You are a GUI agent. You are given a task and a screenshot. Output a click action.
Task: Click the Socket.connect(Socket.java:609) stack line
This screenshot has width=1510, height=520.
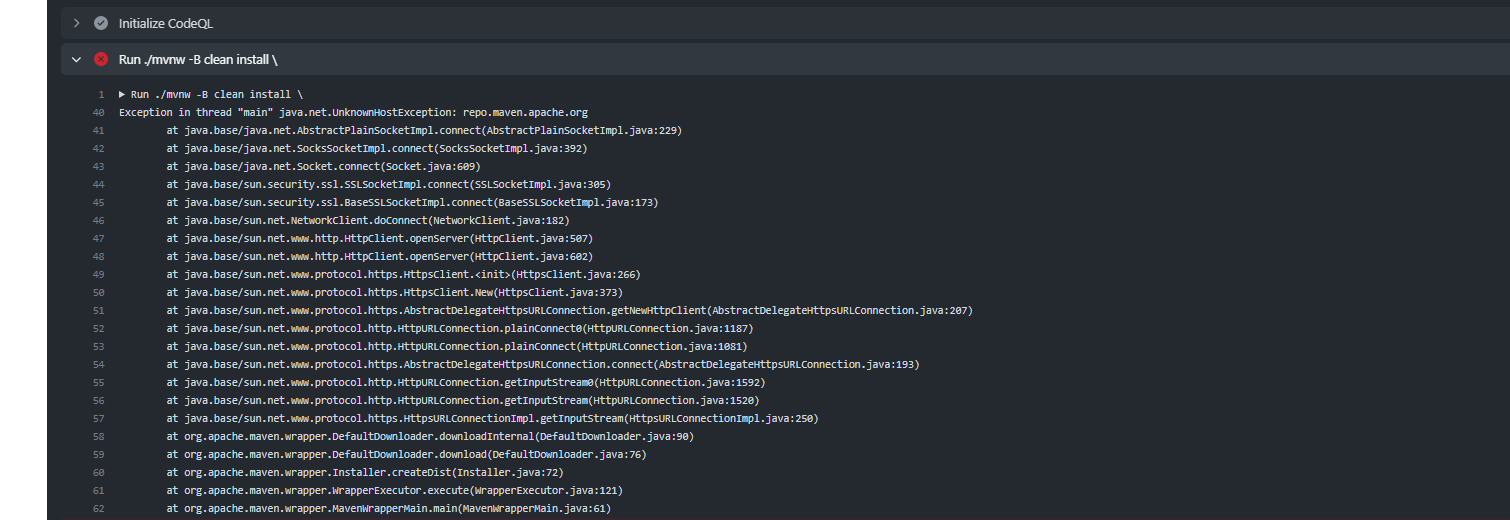(x=323, y=166)
